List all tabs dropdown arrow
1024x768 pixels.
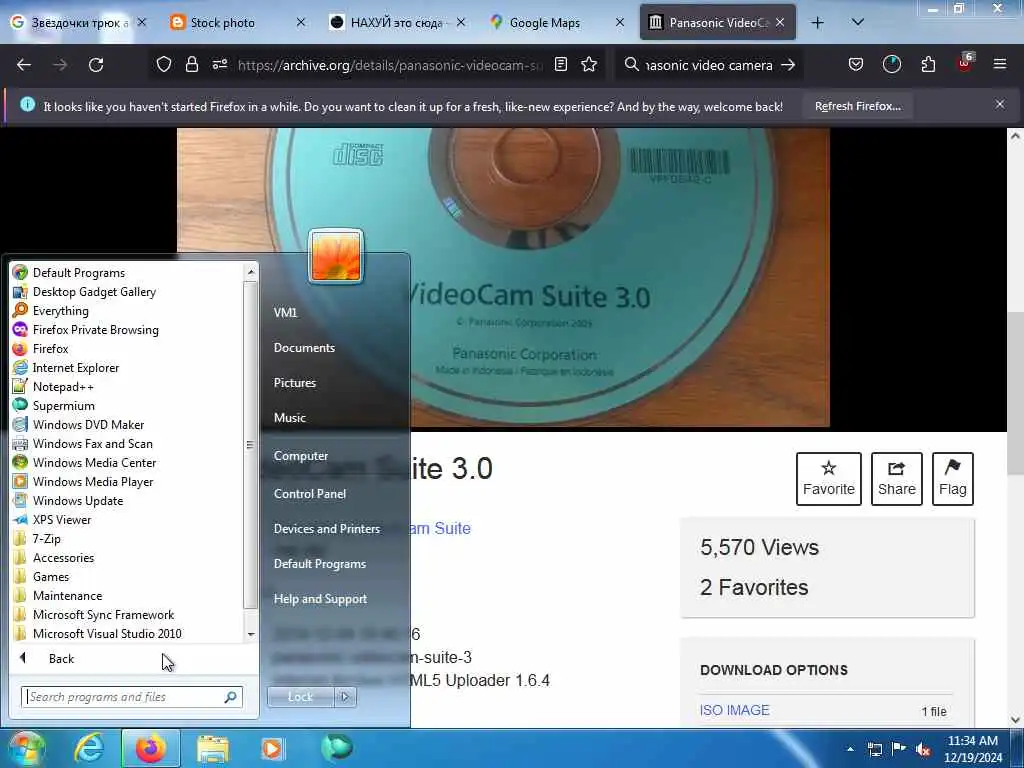pos(858,23)
